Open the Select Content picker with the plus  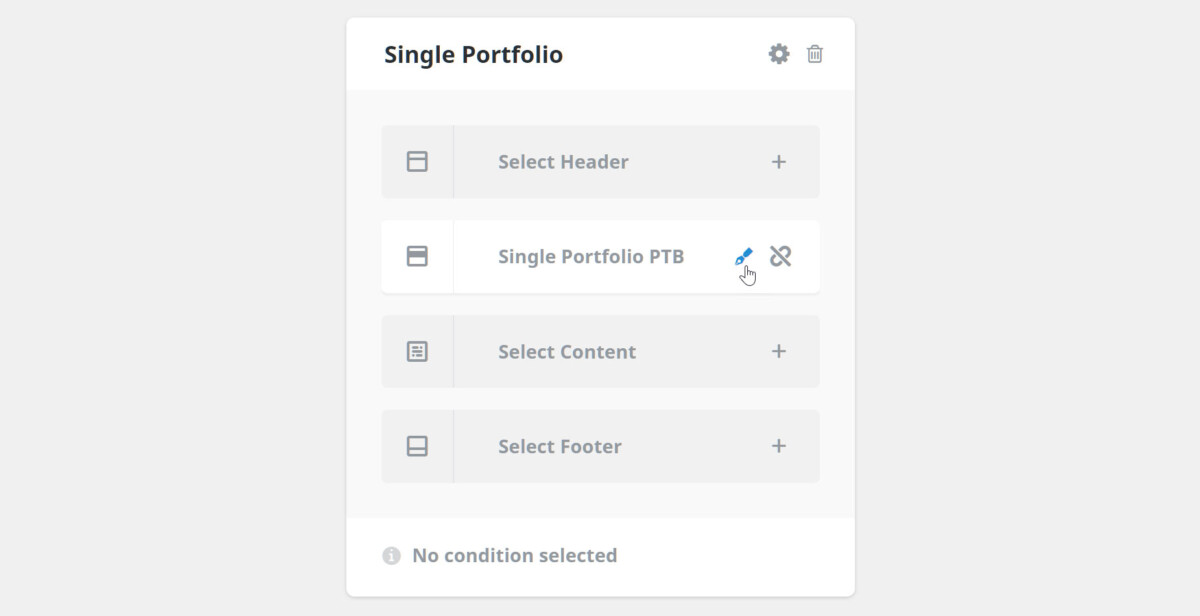pos(778,351)
